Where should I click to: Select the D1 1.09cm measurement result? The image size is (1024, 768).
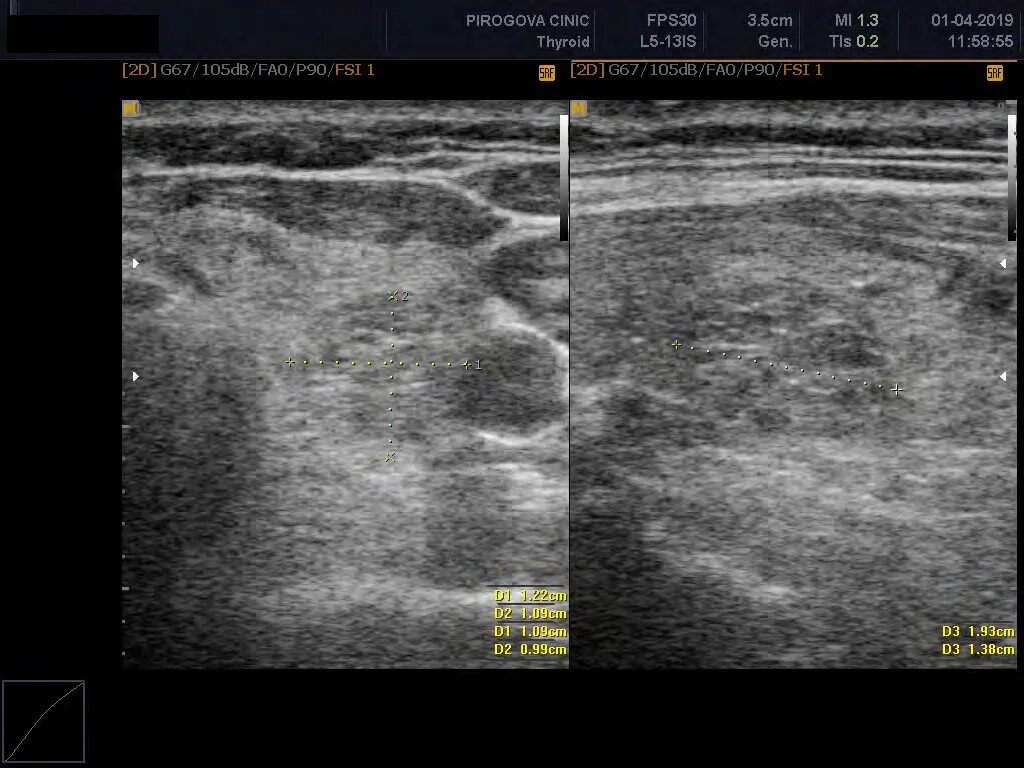tap(530, 632)
